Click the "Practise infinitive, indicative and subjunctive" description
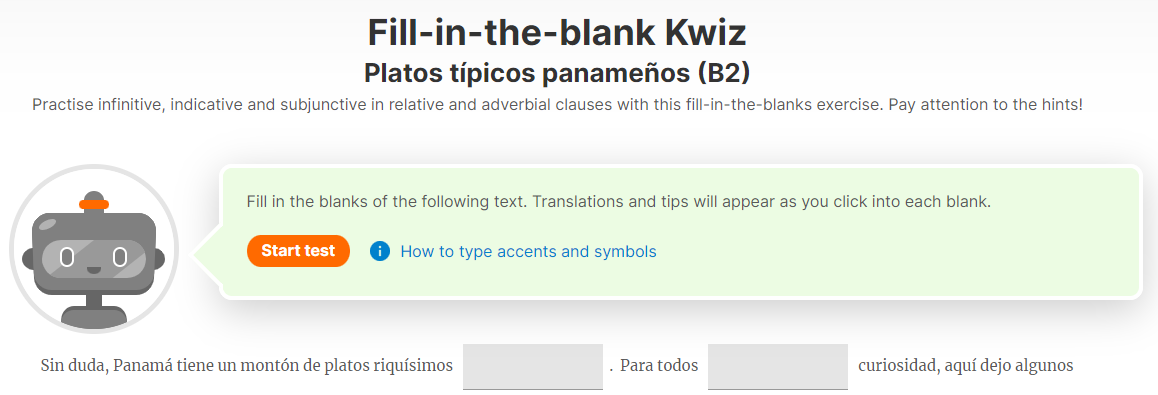Viewport: 1158px width, 395px height. coord(558,105)
